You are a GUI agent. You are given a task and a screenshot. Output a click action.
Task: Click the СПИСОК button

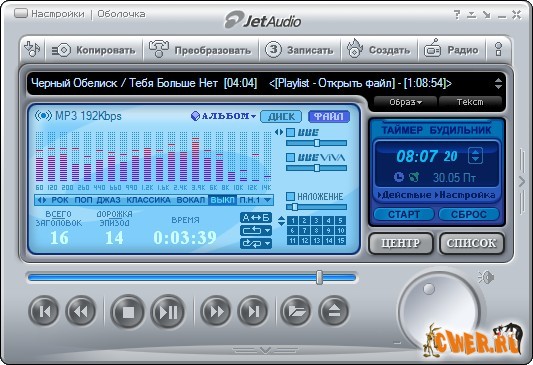pos(471,243)
